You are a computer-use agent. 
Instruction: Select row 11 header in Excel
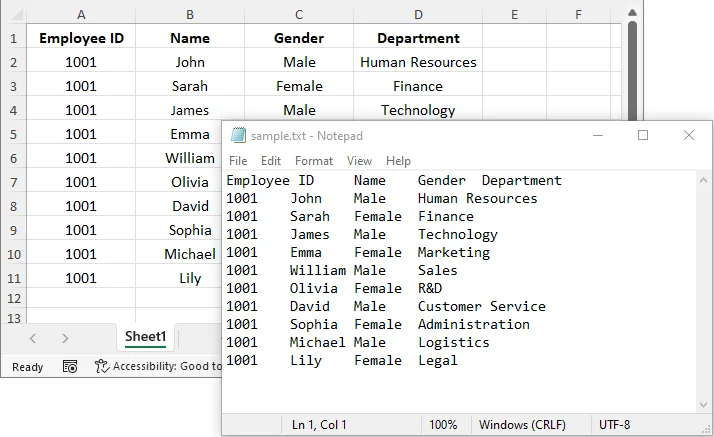[14, 278]
